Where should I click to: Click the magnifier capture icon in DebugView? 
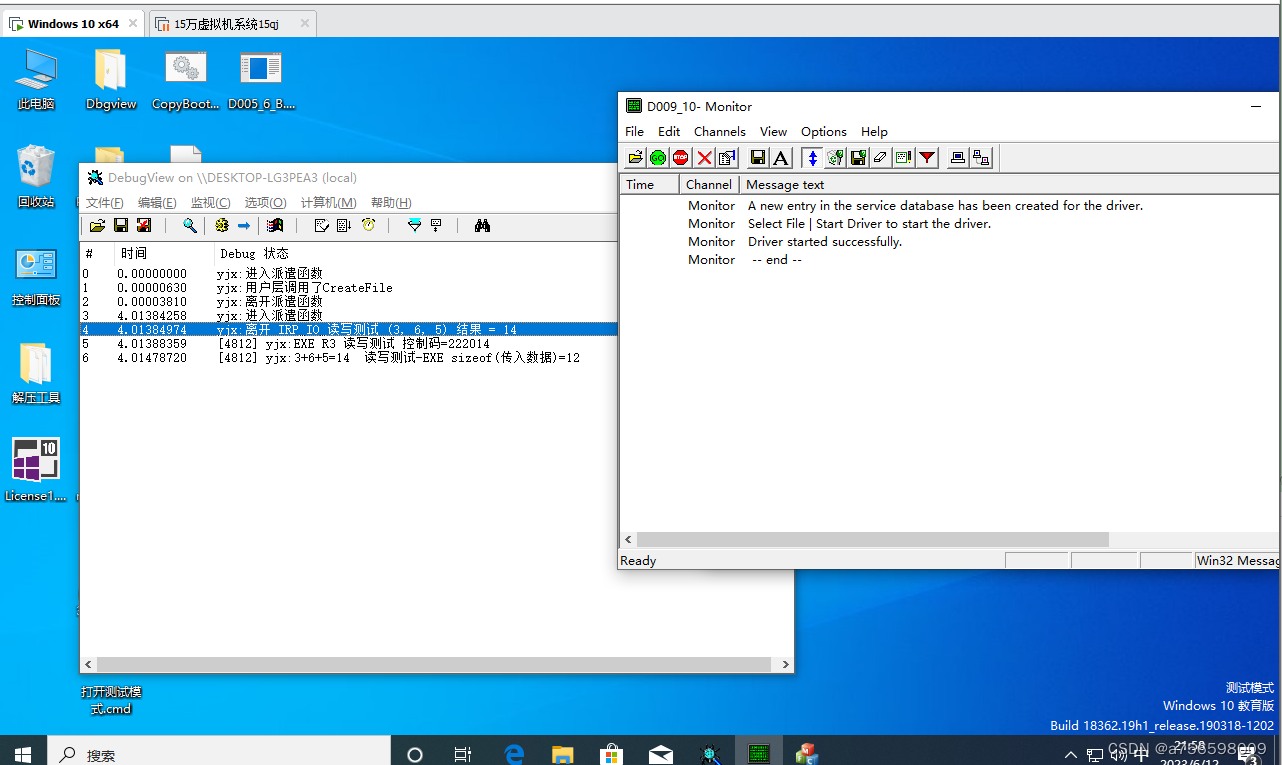pyautogui.click(x=190, y=225)
